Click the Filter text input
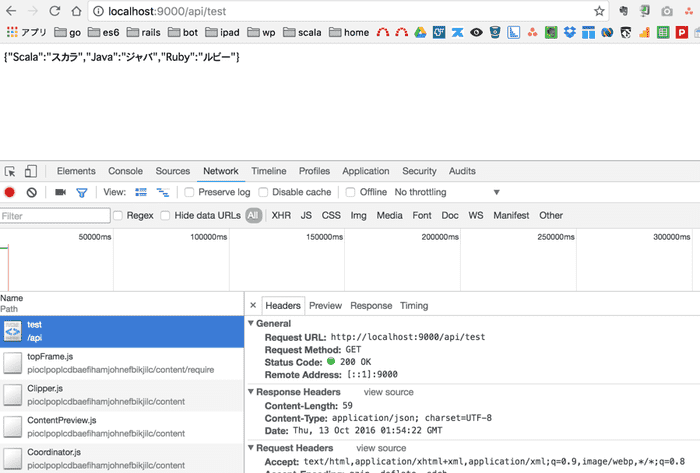The image size is (700, 473). coord(55,215)
